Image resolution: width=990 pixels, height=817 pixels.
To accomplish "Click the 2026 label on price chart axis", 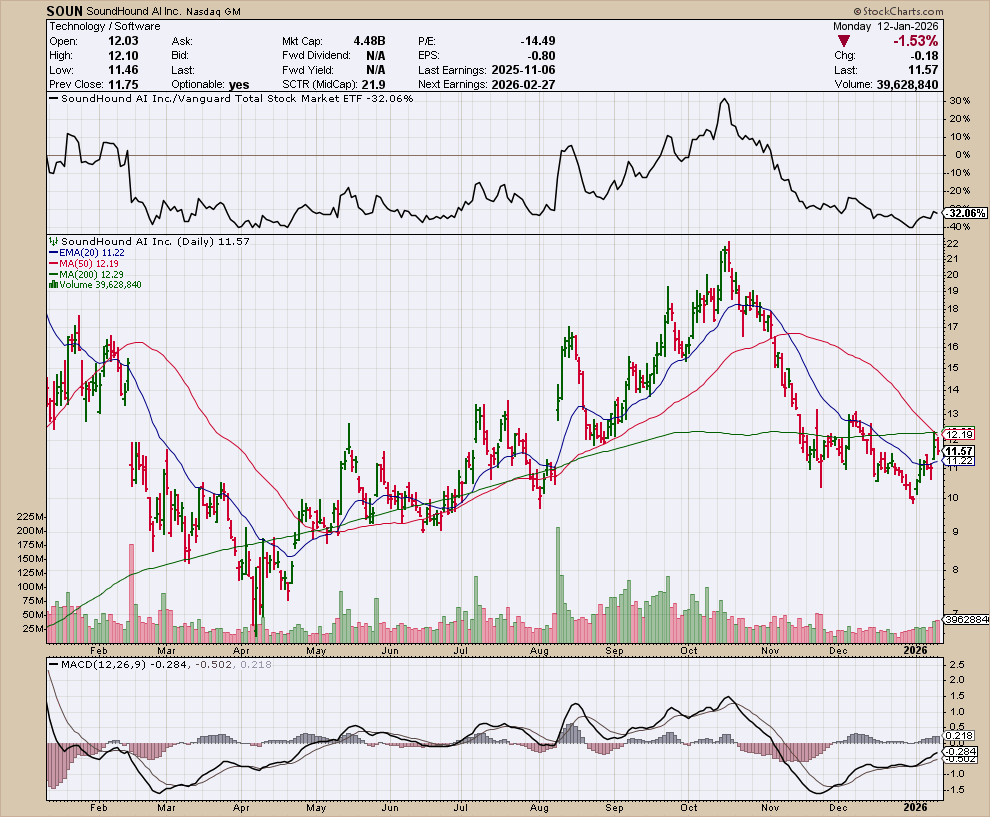I will point(915,650).
